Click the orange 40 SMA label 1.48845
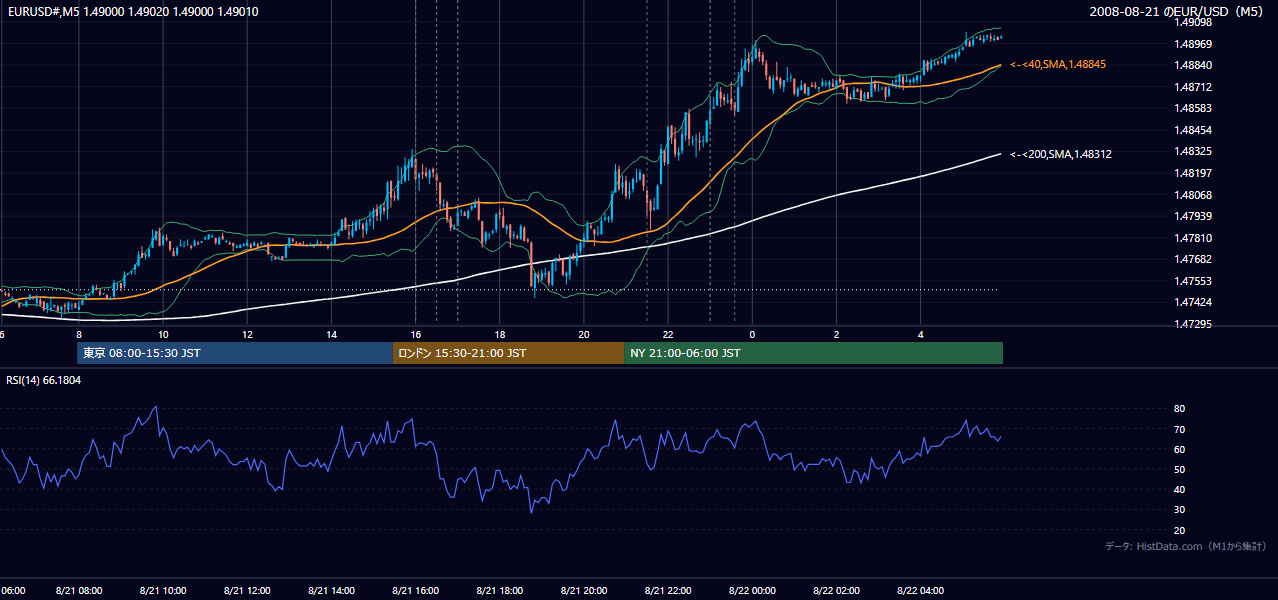 (x=1058, y=64)
